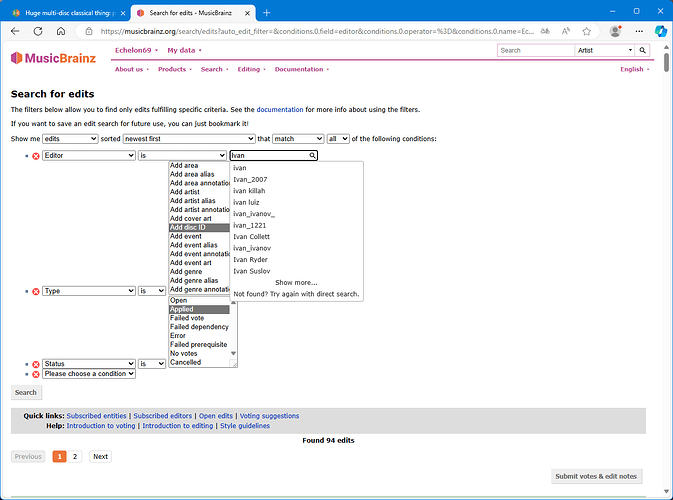Open the Status field dropdown
This screenshot has height=500, width=673.
[x=89, y=364]
